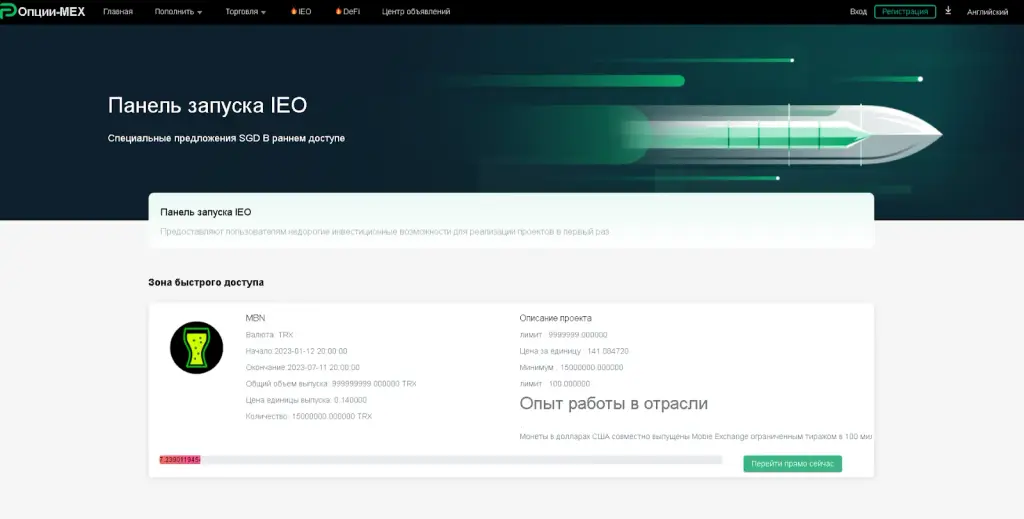Click the fire icon beside IEO
The image size is (1024, 519).
click(x=294, y=11)
